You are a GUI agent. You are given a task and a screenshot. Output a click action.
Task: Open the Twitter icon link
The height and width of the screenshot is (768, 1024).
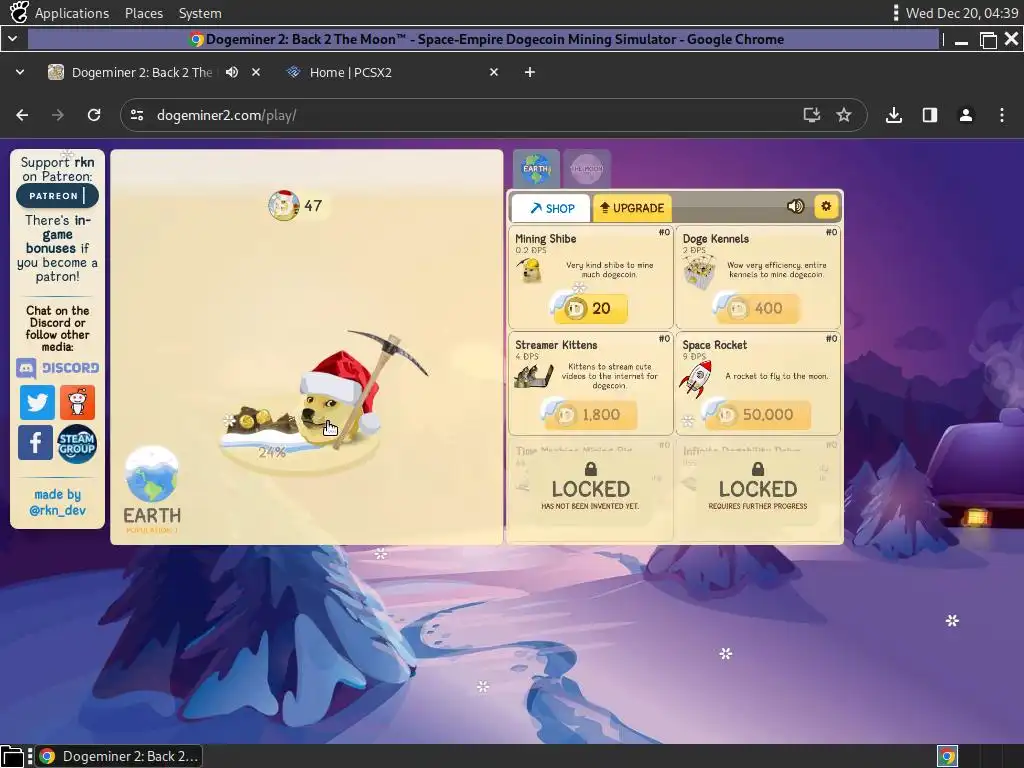pos(37,402)
